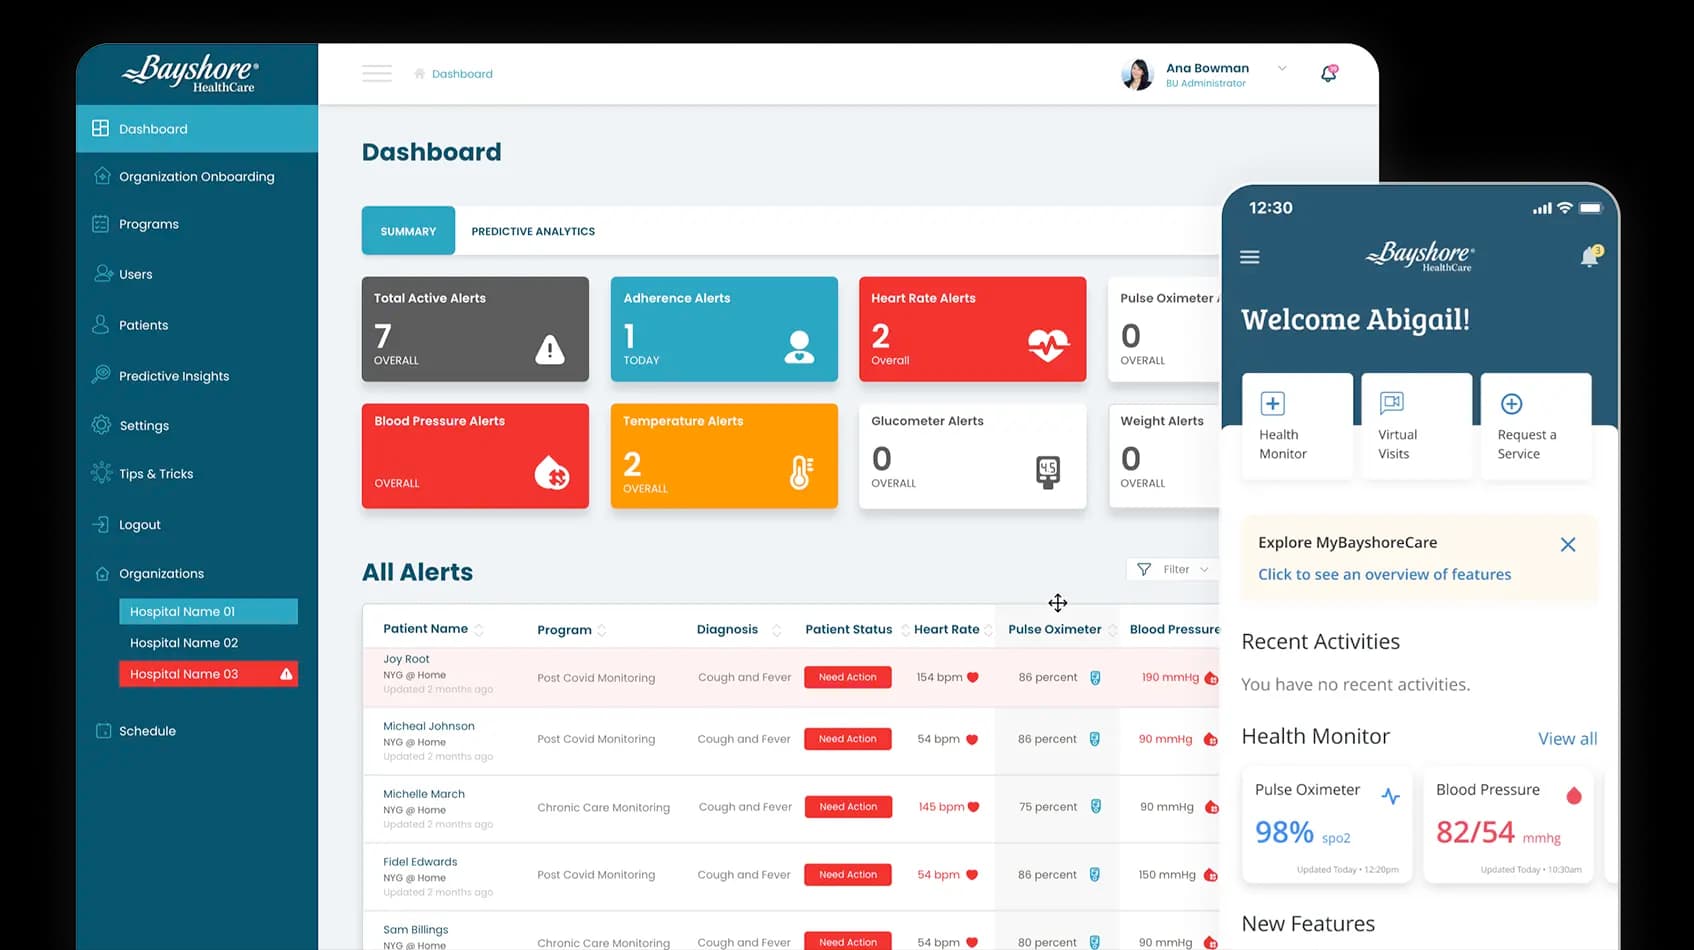The image size is (1694, 950).
Task: Click the mobile app notification bell
Action: click(1590, 256)
